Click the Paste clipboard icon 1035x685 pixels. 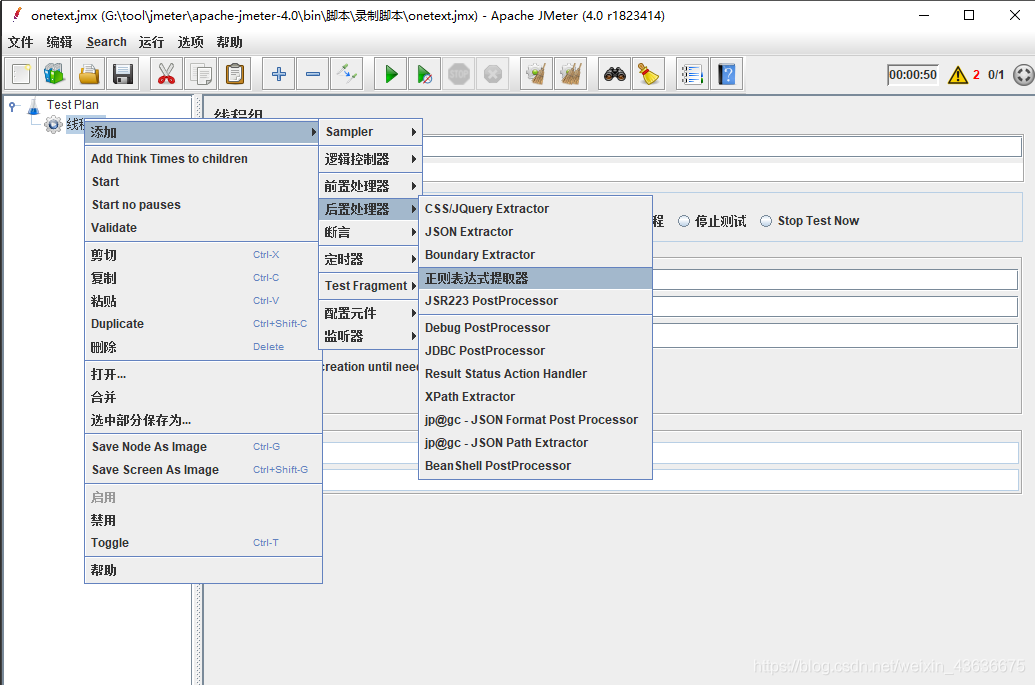tap(235, 74)
